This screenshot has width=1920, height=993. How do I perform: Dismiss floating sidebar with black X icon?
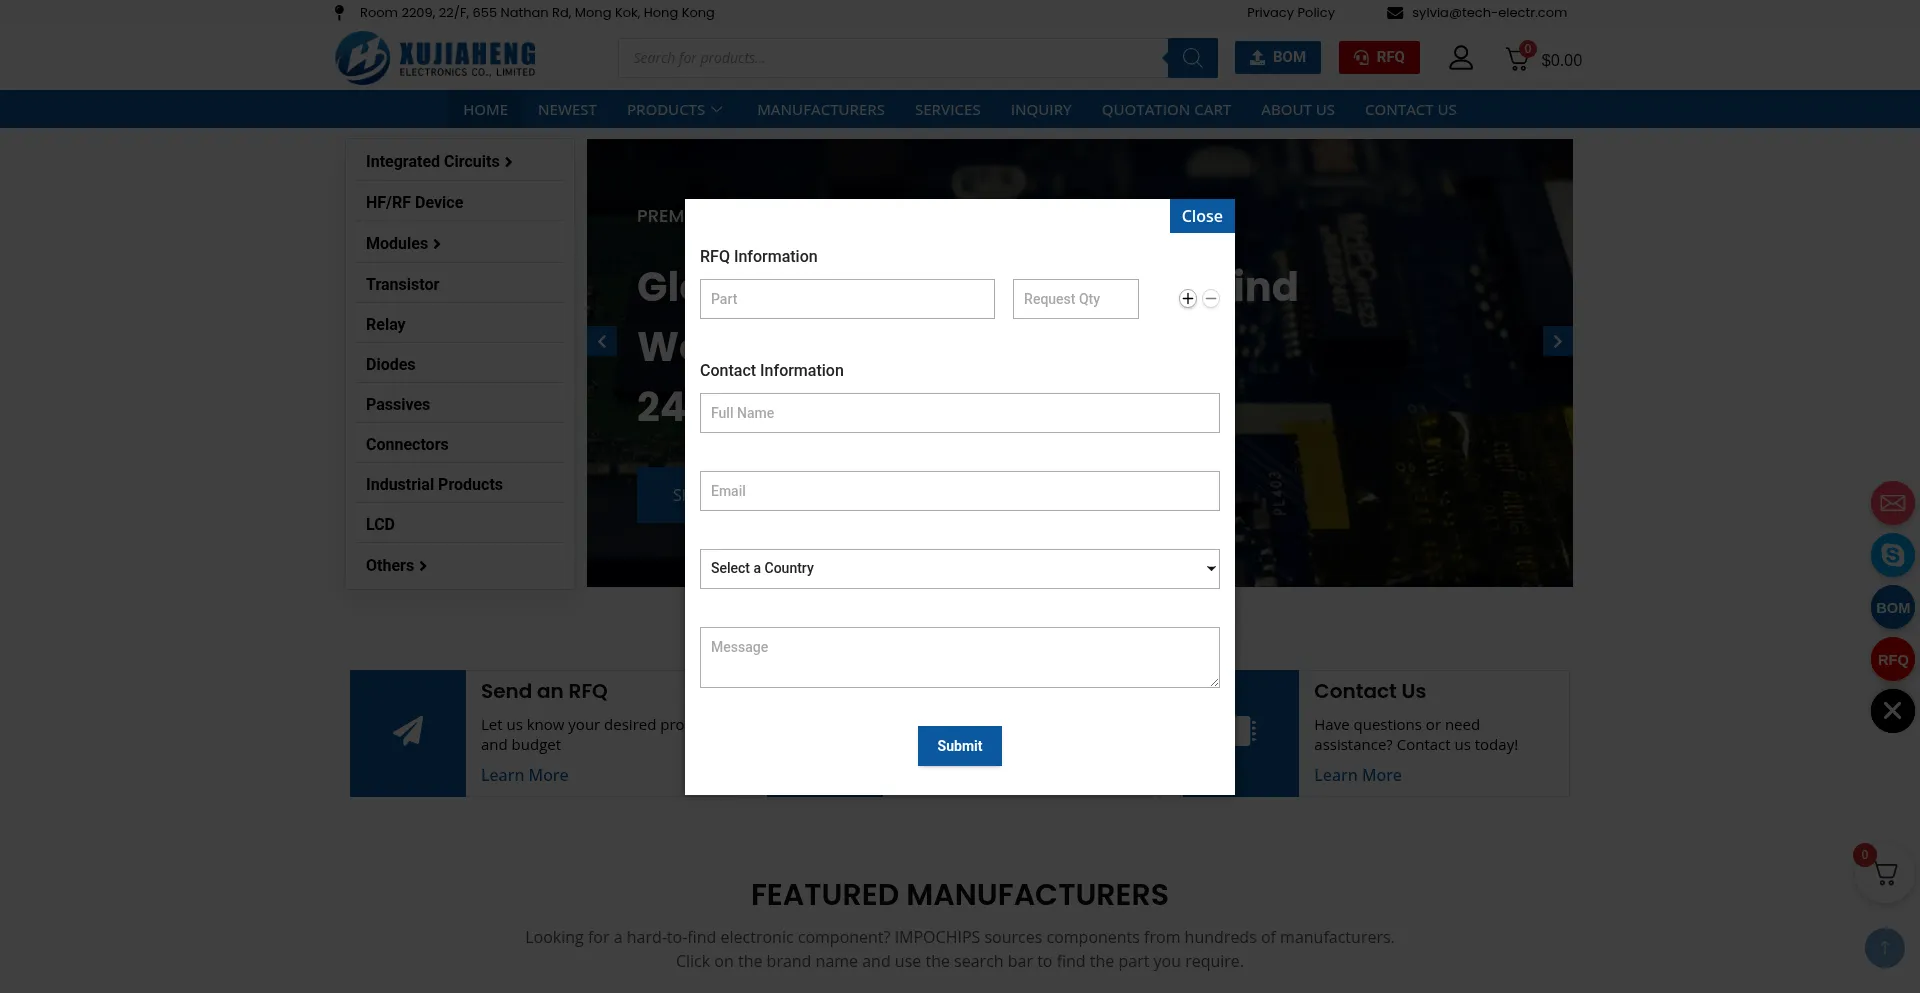tap(1892, 711)
